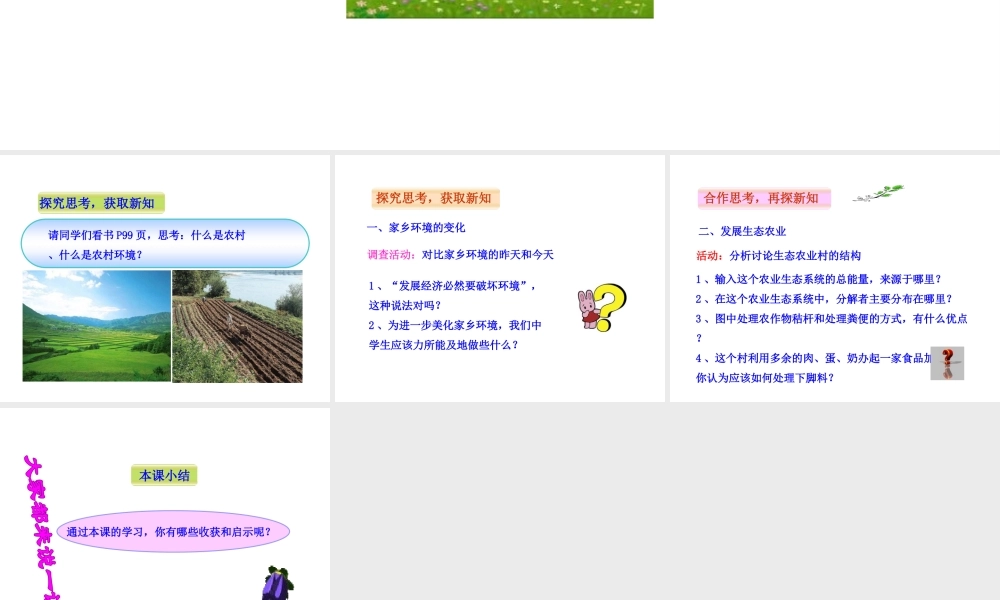Click the rabbit with yellow question mark
The height and width of the screenshot is (600, 1000).
coord(602,308)
